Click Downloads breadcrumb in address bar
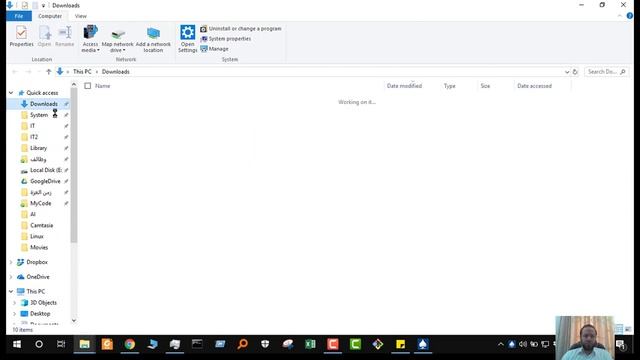Image resolution: width=640 pixels, height=360 pixels. coord(116,72)
